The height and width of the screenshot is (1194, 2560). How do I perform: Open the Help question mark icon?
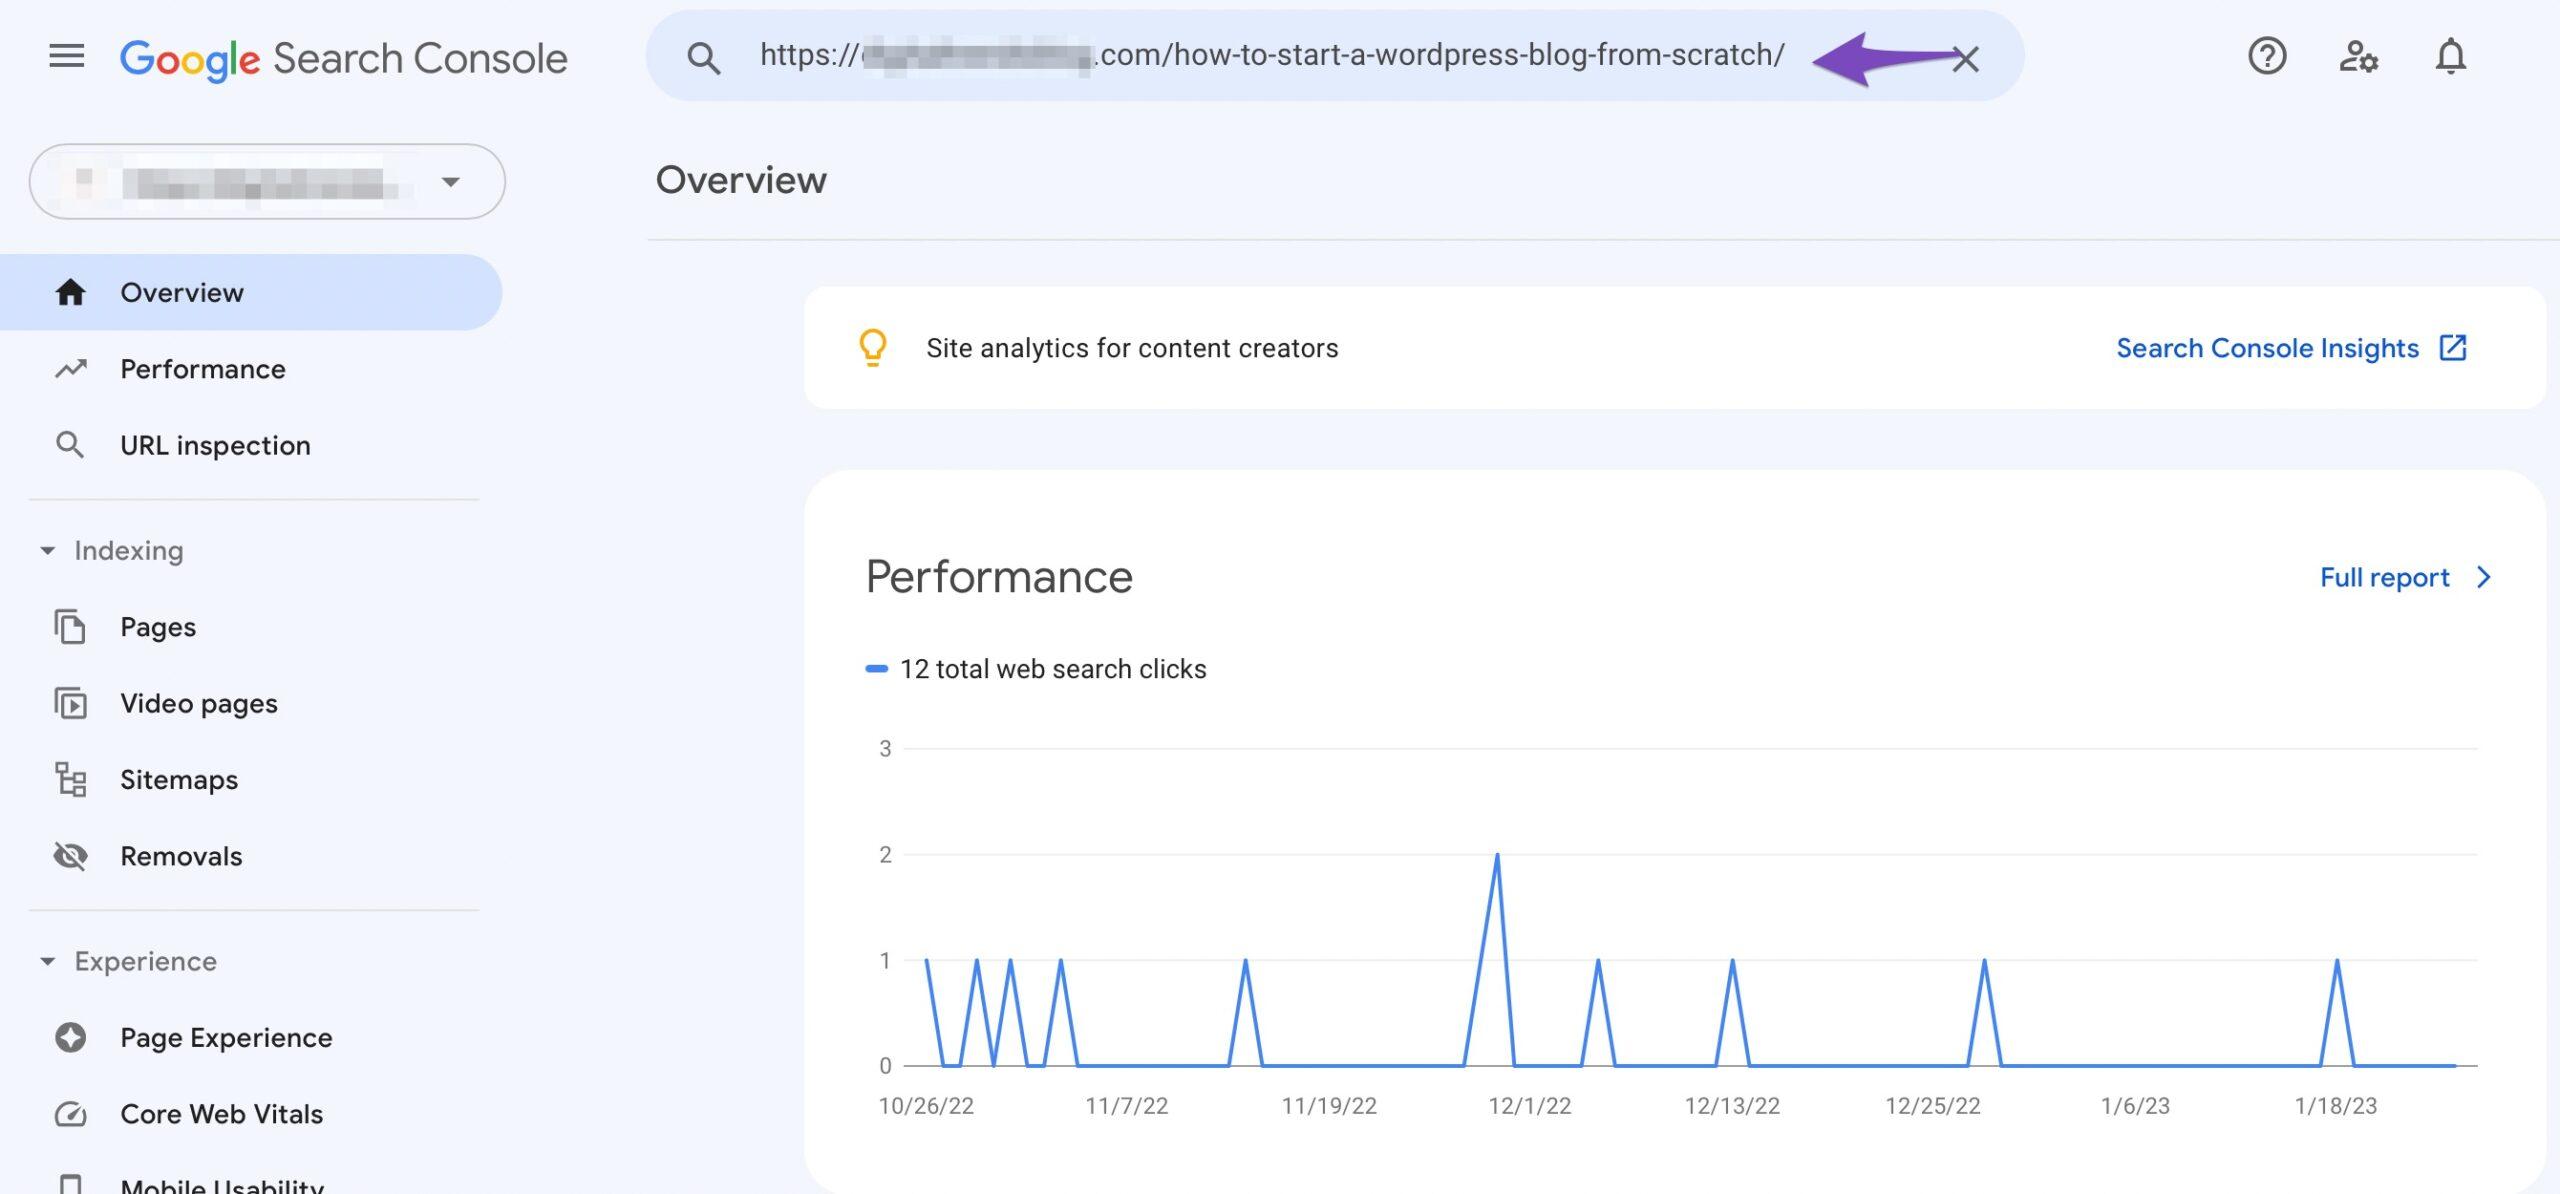[x=2267, y=56]
